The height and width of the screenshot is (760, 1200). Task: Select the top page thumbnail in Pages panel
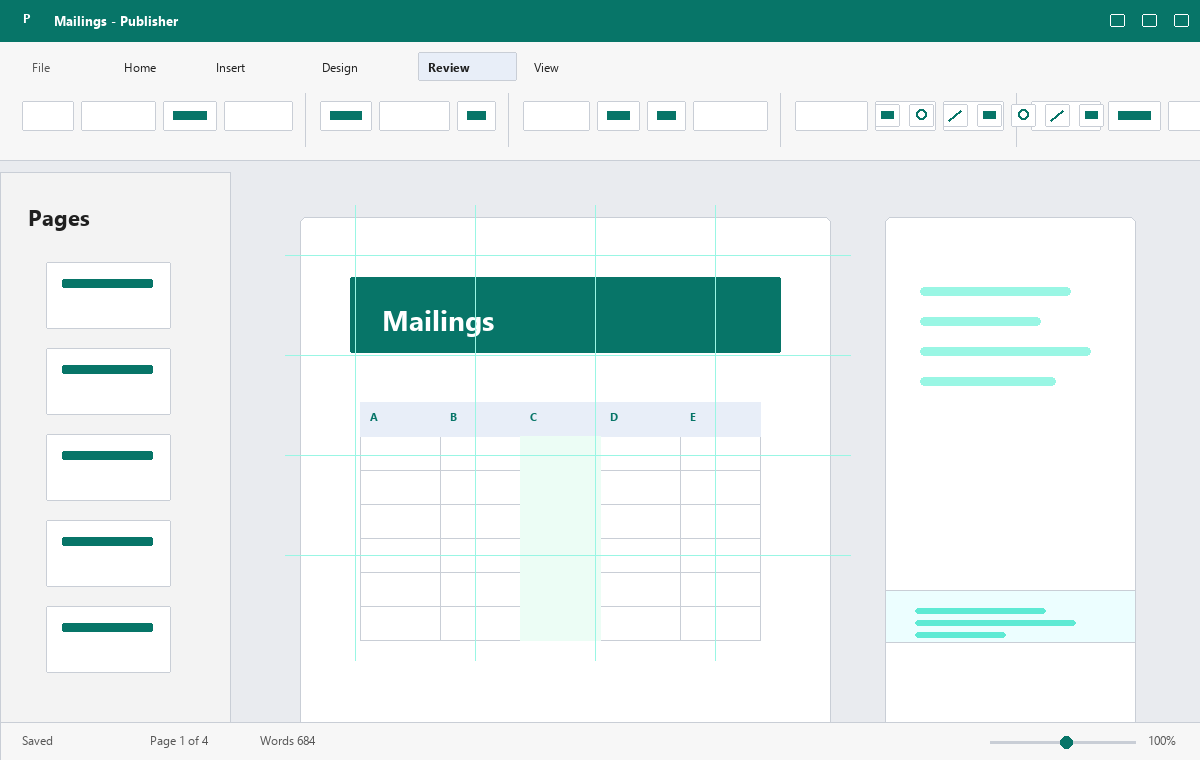[x=108, y=295]
